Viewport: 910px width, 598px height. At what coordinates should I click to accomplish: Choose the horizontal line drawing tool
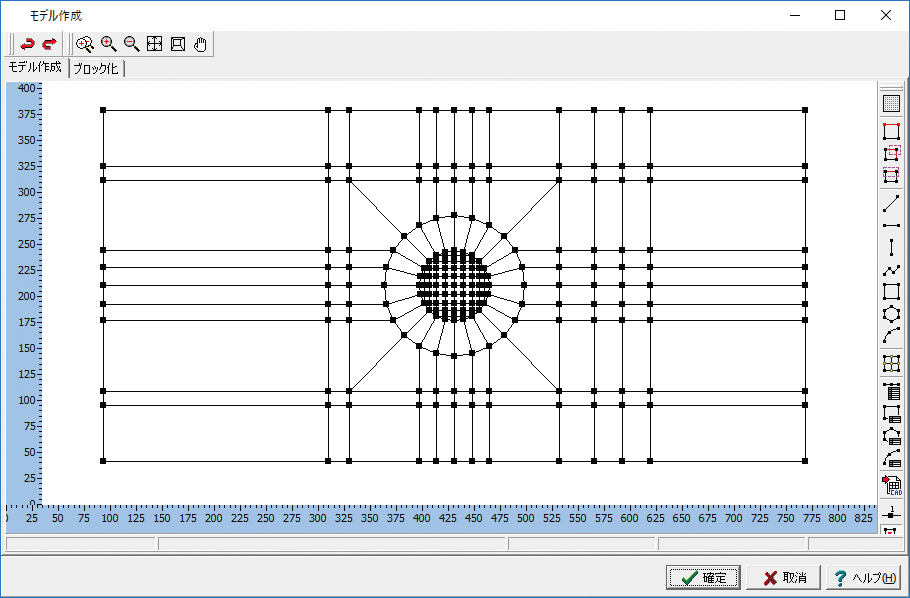pyautogui.click(x=891, y=225)
